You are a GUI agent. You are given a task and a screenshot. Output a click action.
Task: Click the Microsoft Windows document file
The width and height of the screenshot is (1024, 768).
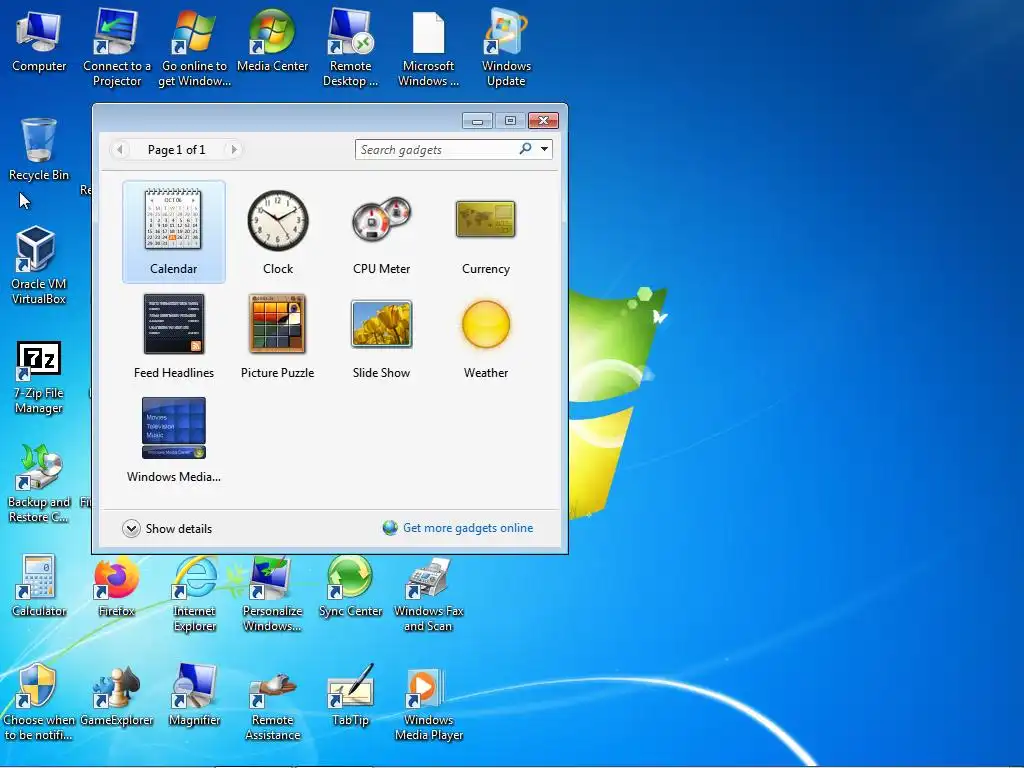click(428, 47)
